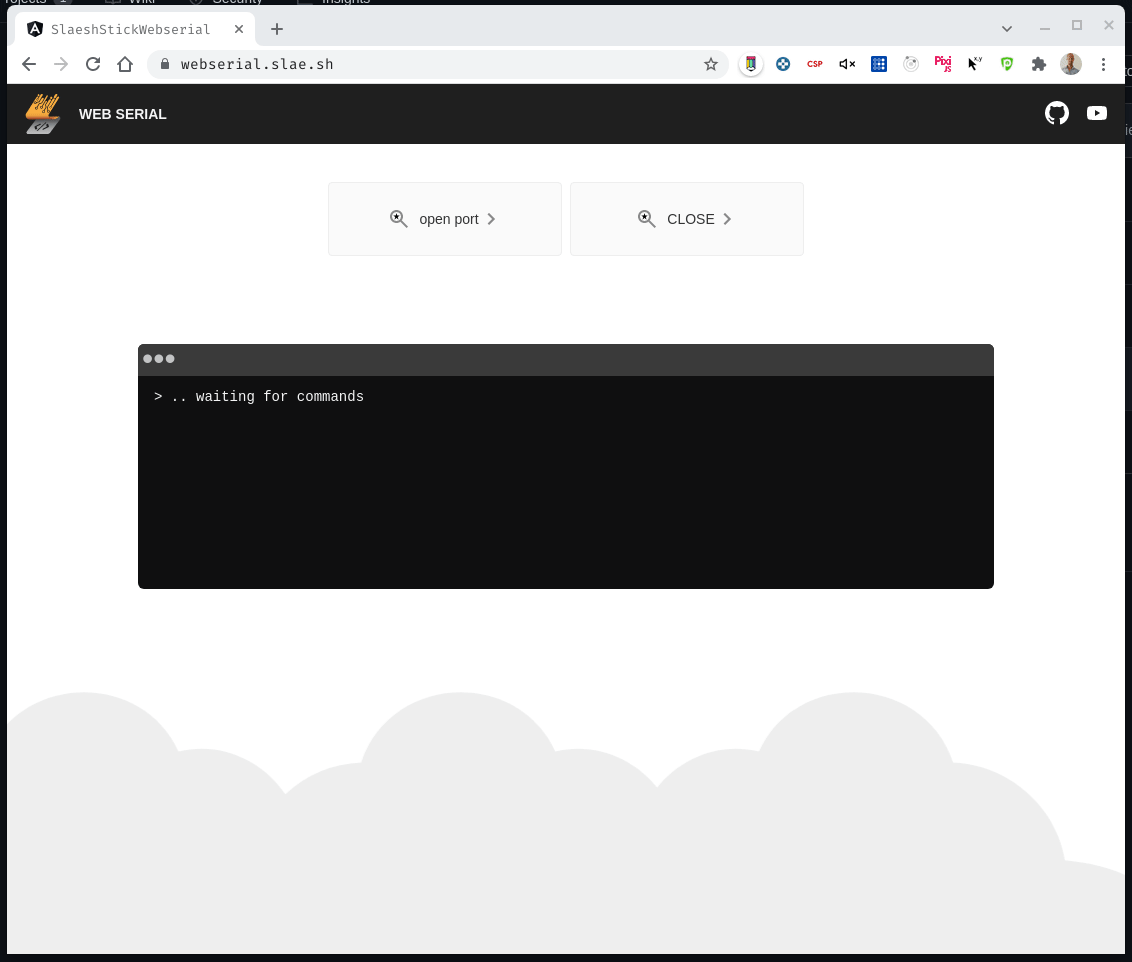Open the Chrome three-dots menu
The image size is (1132, 962).
(1104, 64)
